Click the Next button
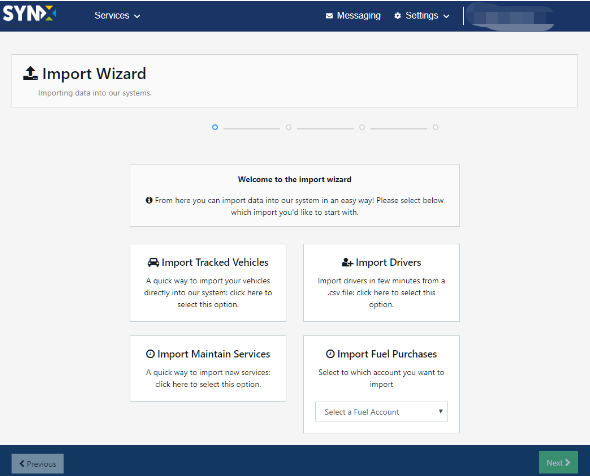This screenshot has width=590, height=476. (558, 463)
